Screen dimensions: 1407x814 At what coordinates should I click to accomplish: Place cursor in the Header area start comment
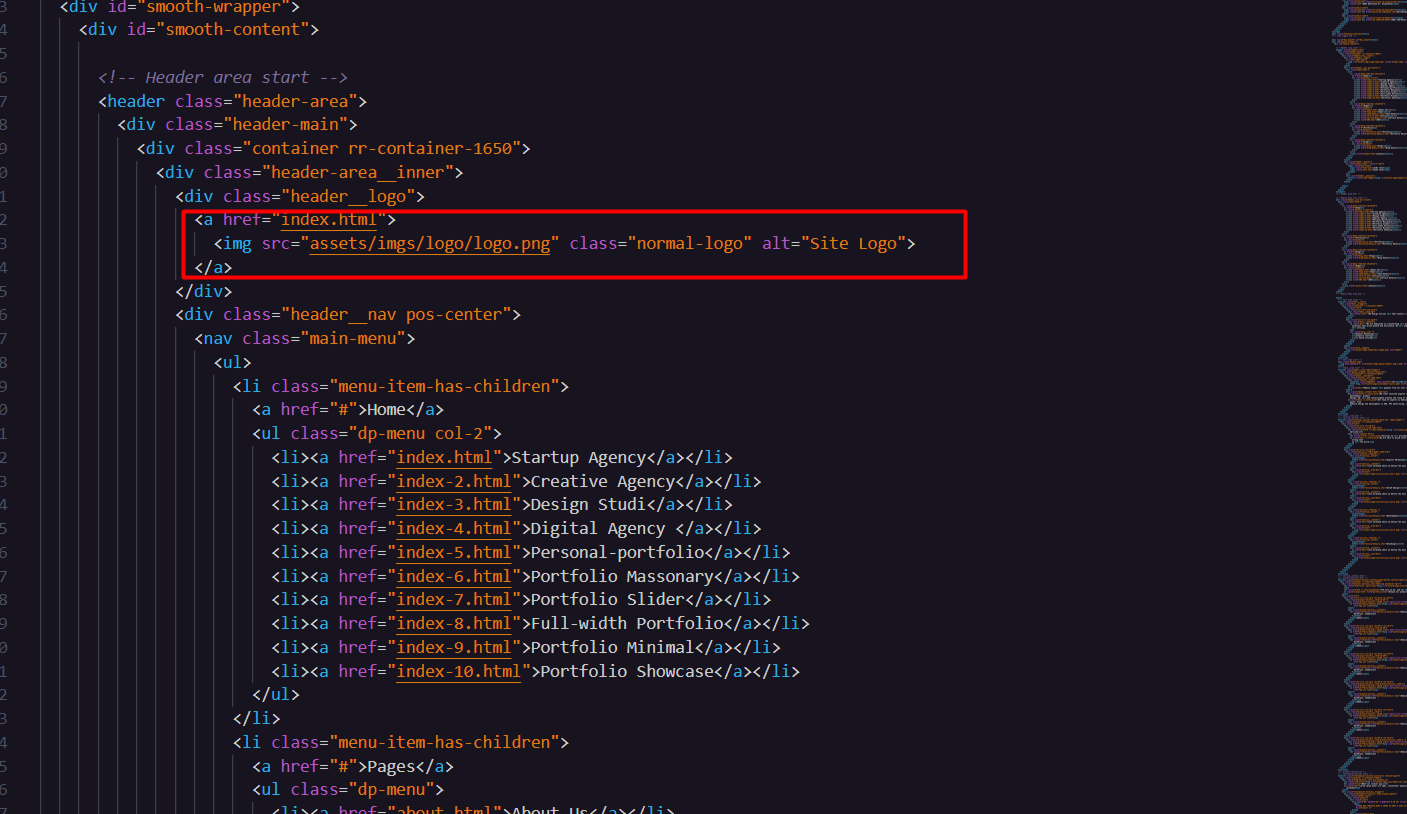[x=222, y=77]
